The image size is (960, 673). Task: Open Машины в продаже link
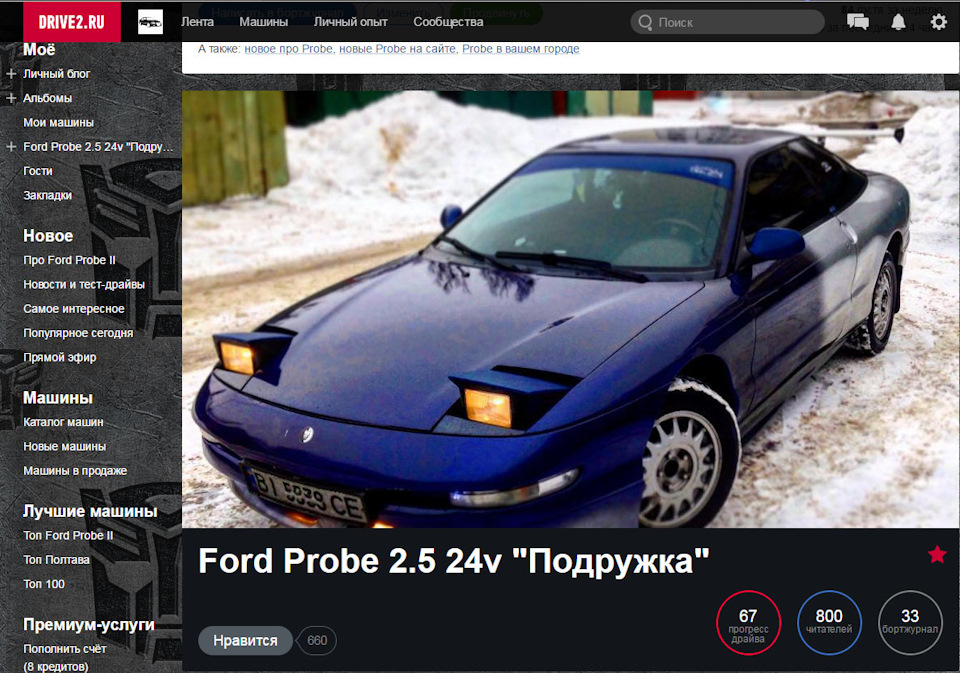(75, 471)
